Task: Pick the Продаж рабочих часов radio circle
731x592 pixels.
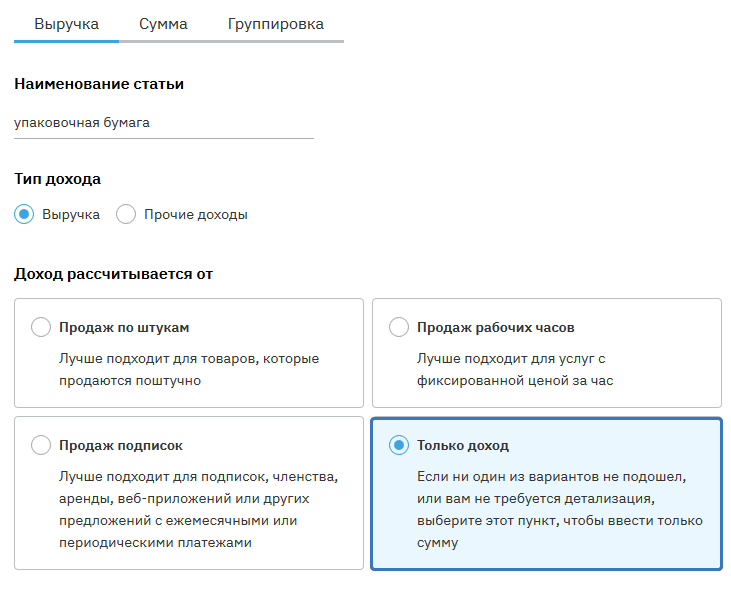Action: (399, 327)
